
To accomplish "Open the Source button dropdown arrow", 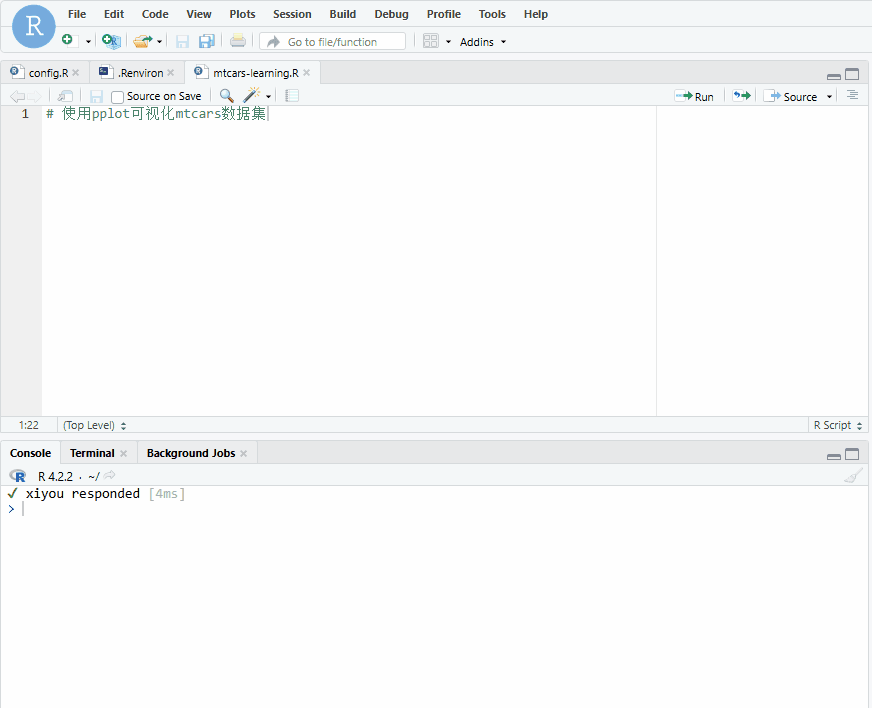I will 829,95.
